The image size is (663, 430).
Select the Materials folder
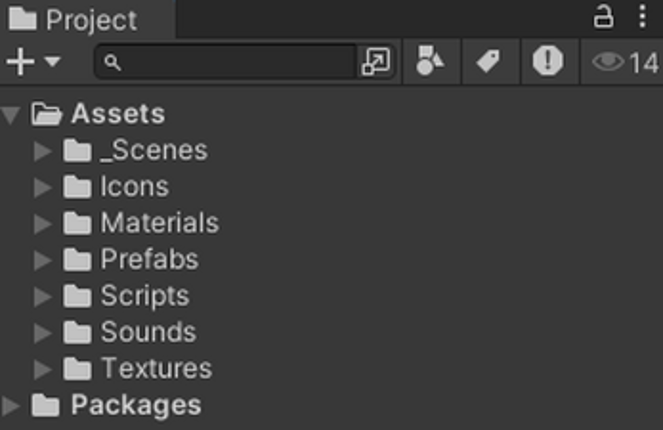[159, 223]
